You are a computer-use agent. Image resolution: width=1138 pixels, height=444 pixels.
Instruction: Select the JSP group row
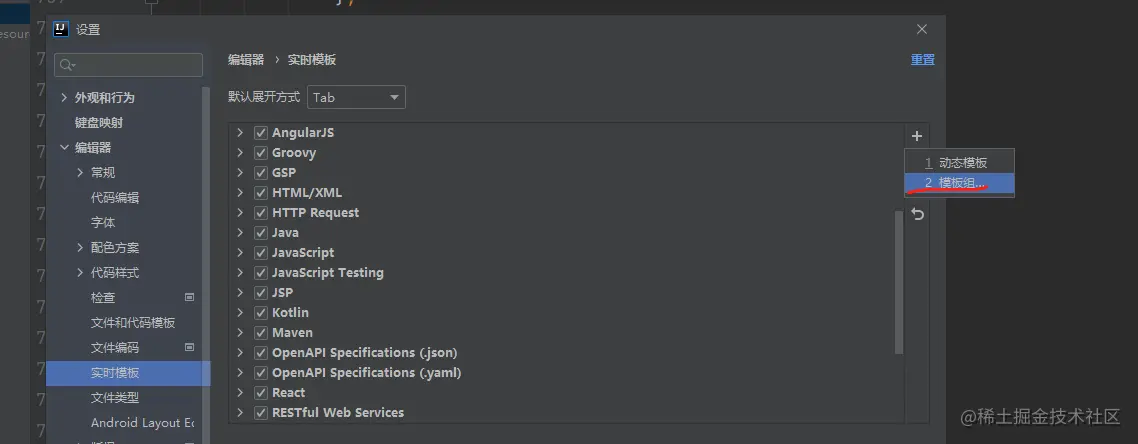pos(566,293)
